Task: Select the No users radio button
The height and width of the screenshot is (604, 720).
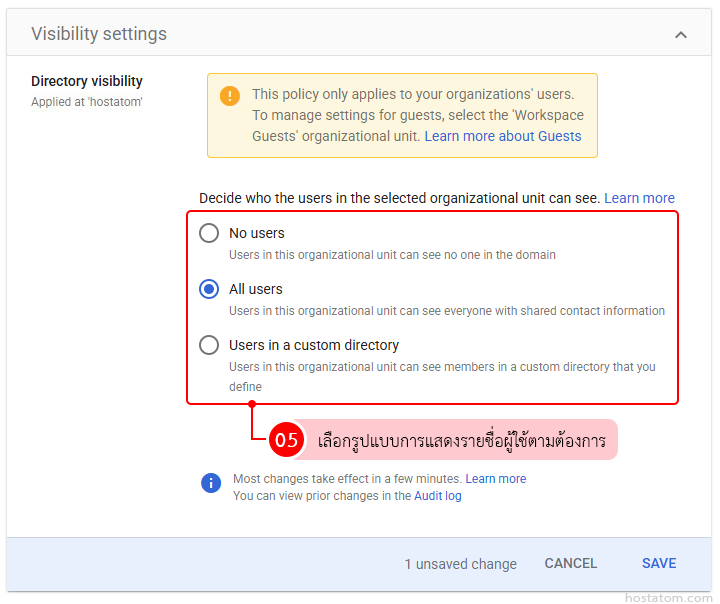Action: (x=209, y=233)
